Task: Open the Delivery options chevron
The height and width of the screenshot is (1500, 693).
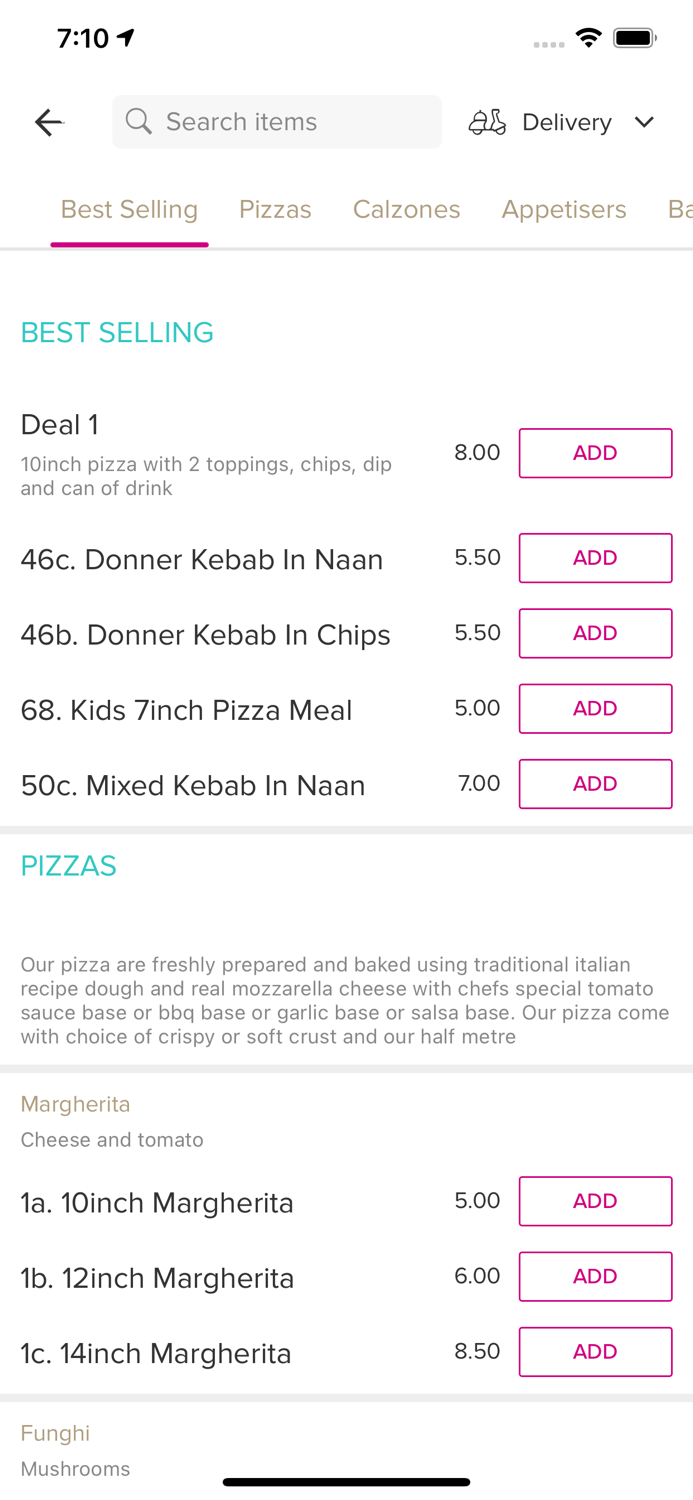Action: tap(645, 122)
